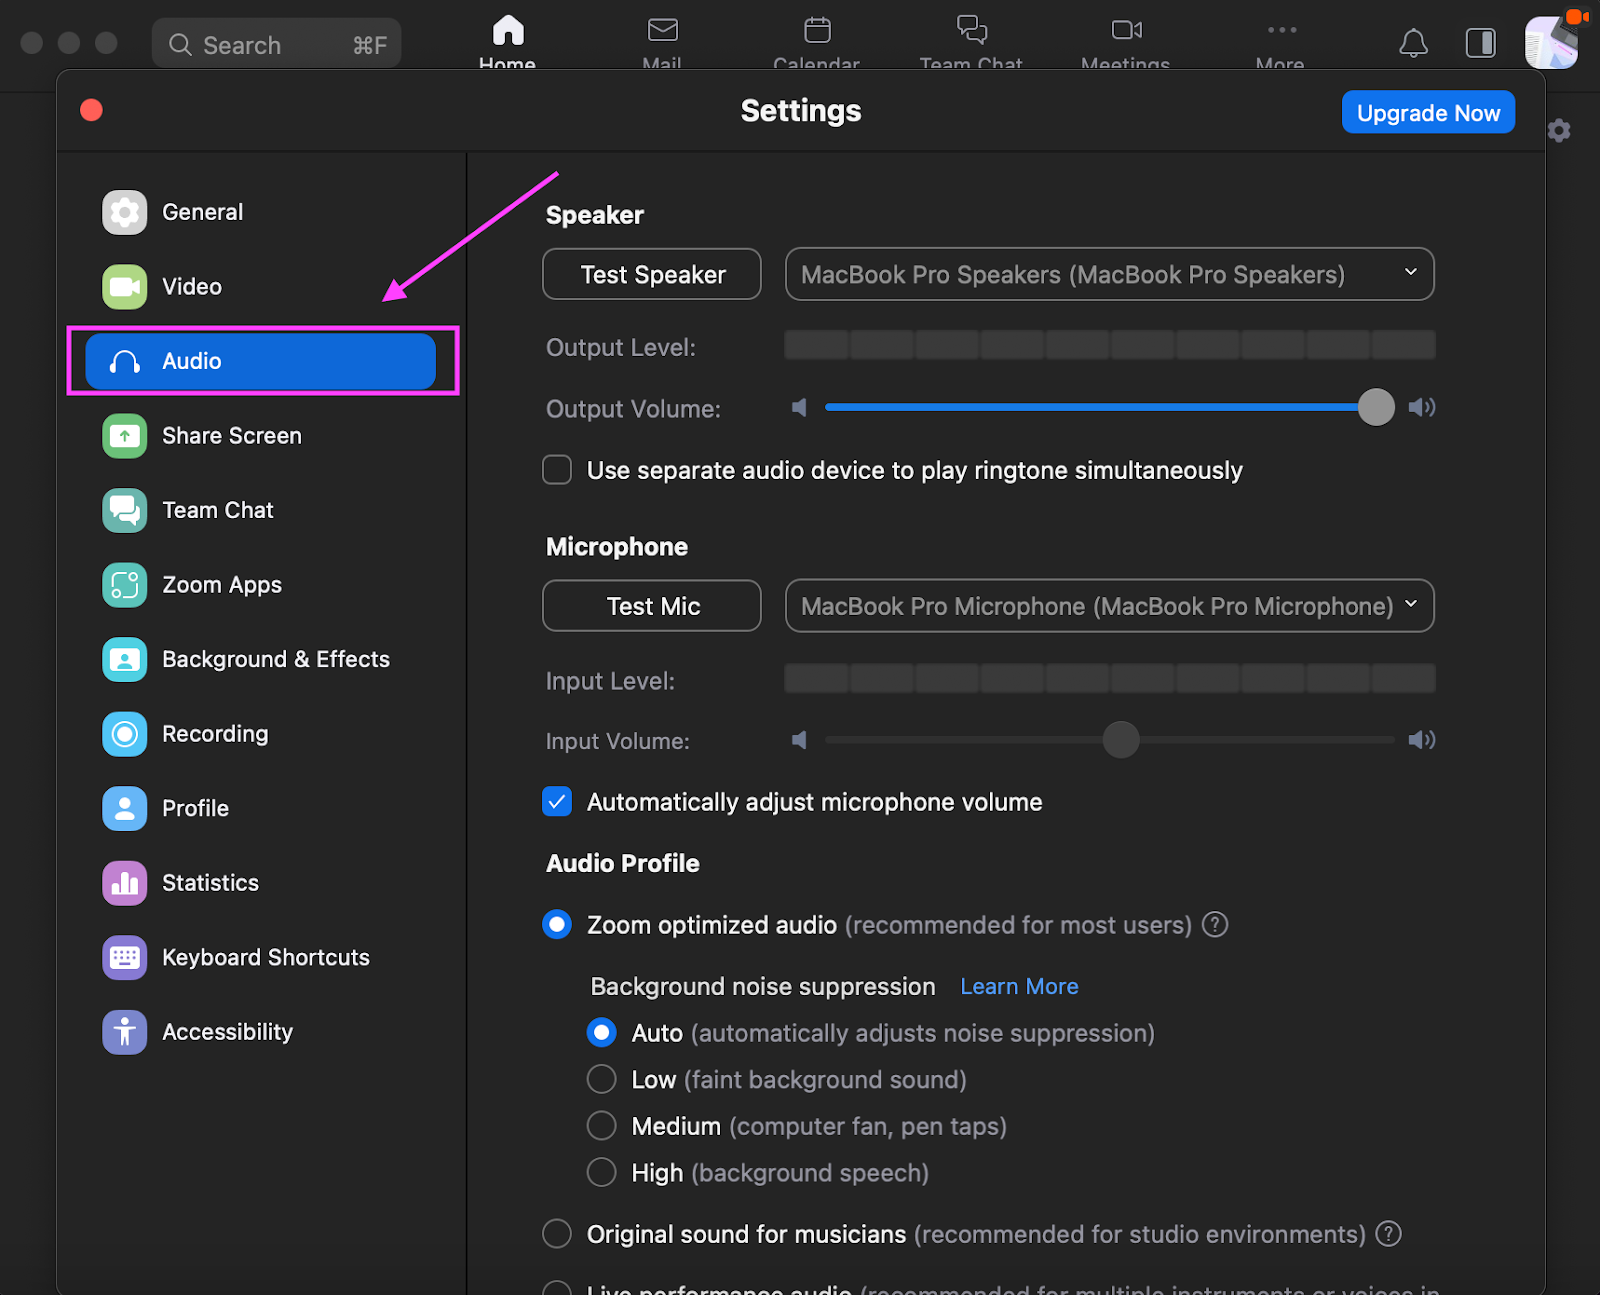1600x1295 pixels.
Task: Open the Learn More noise suppression link
Action: pos(1018,986)
